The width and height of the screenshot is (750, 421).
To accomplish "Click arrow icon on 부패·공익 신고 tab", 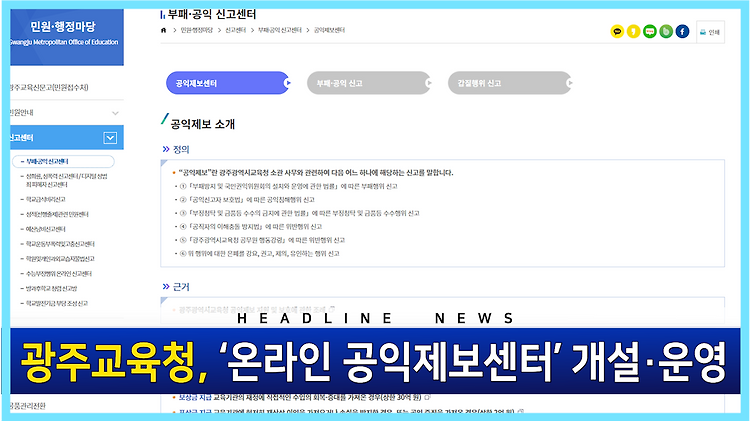I will click(x=428, y=83).
